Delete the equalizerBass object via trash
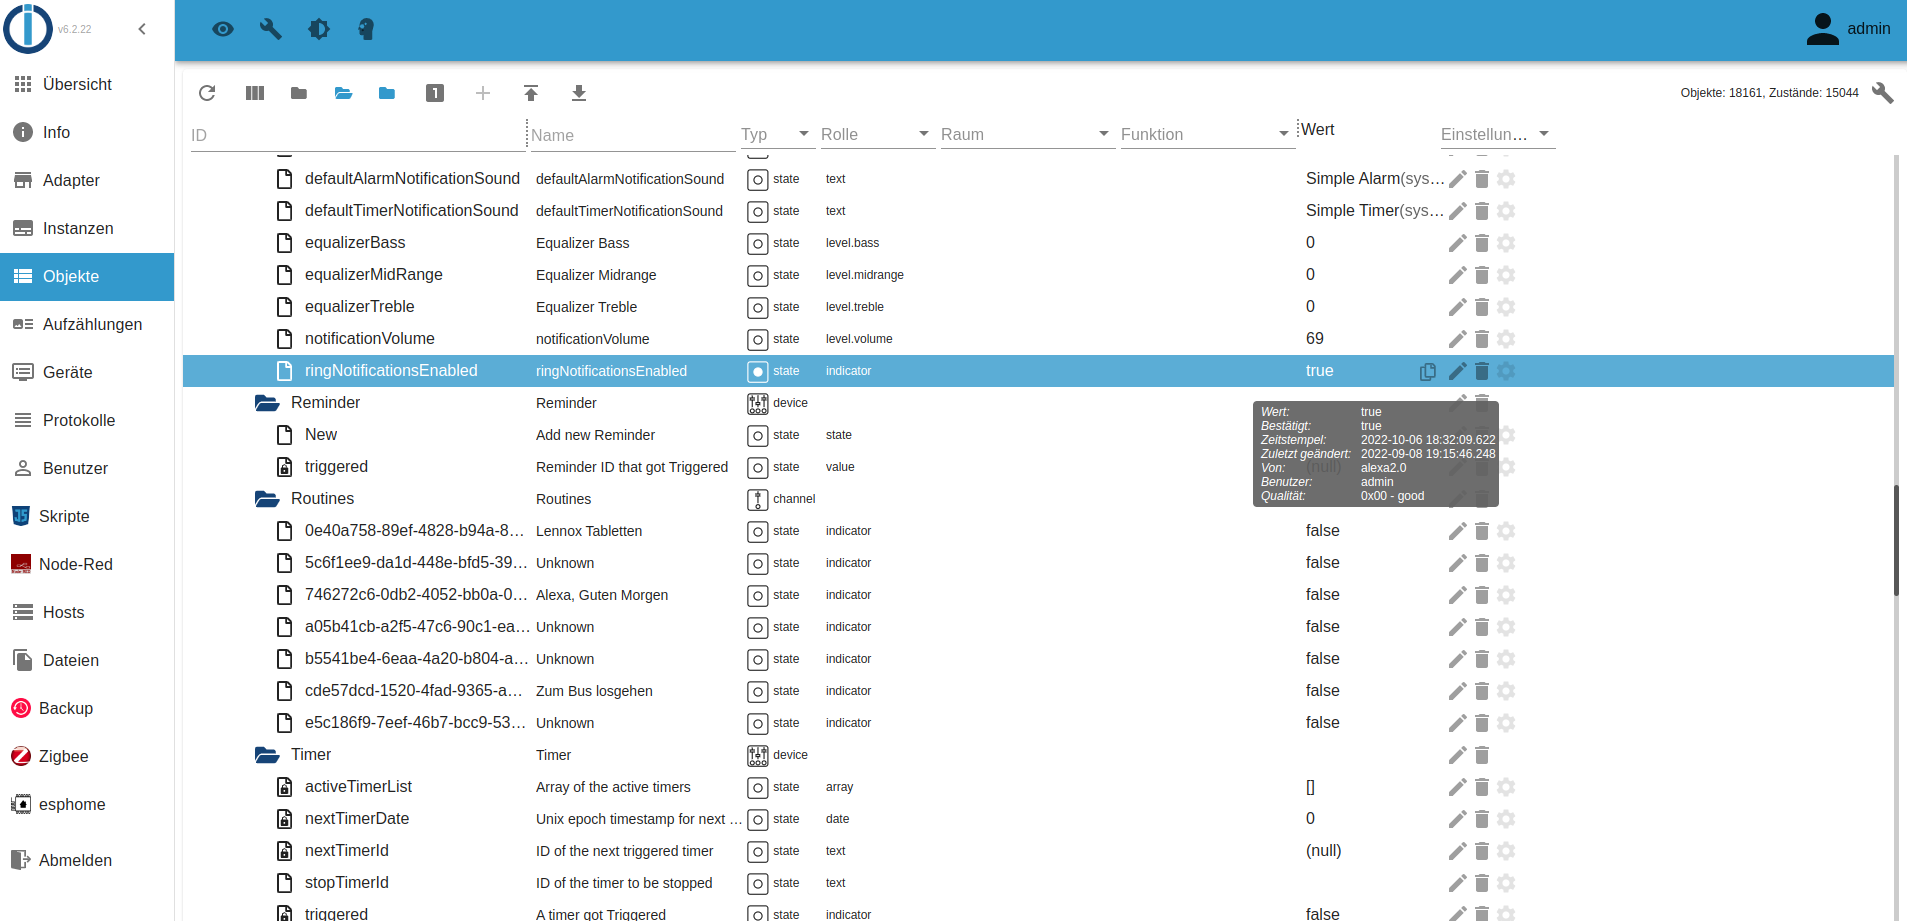The height and width of the screenshot is (921, 1907). pyautogui.click(x=1482, y=243)
